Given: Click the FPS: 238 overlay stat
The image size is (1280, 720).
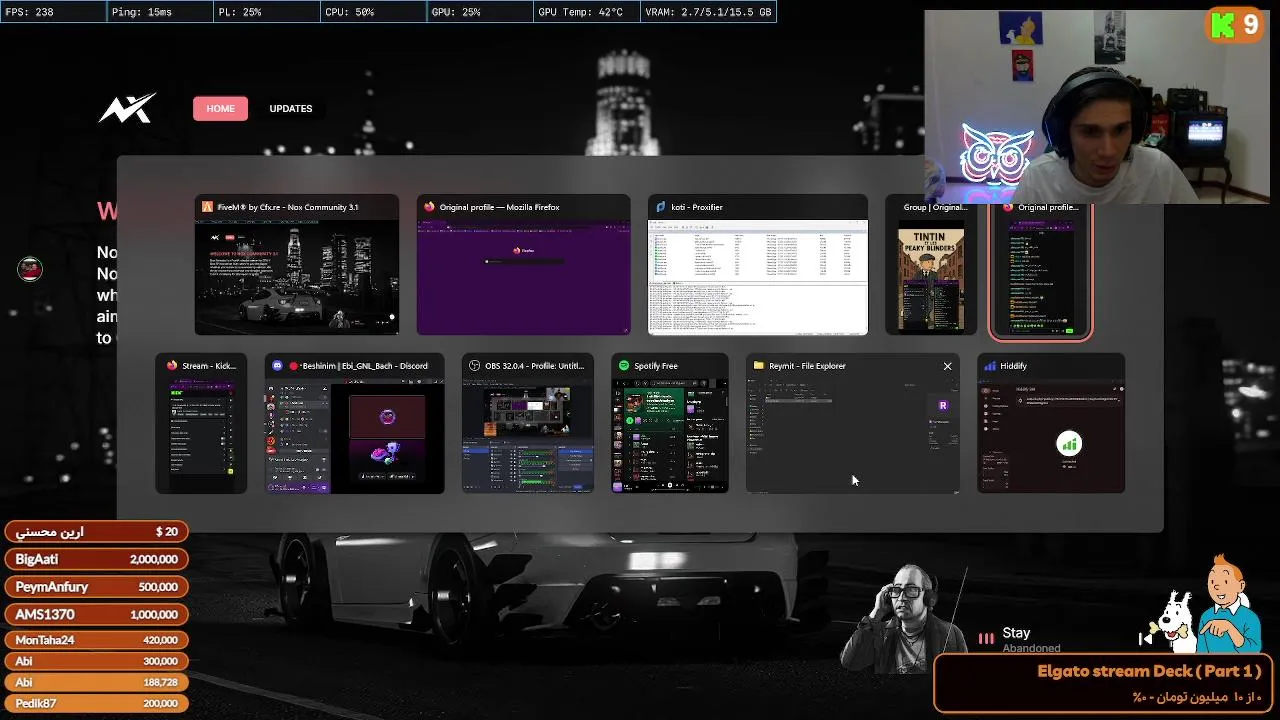Looking at the screenshot, I should coord(53,12).
